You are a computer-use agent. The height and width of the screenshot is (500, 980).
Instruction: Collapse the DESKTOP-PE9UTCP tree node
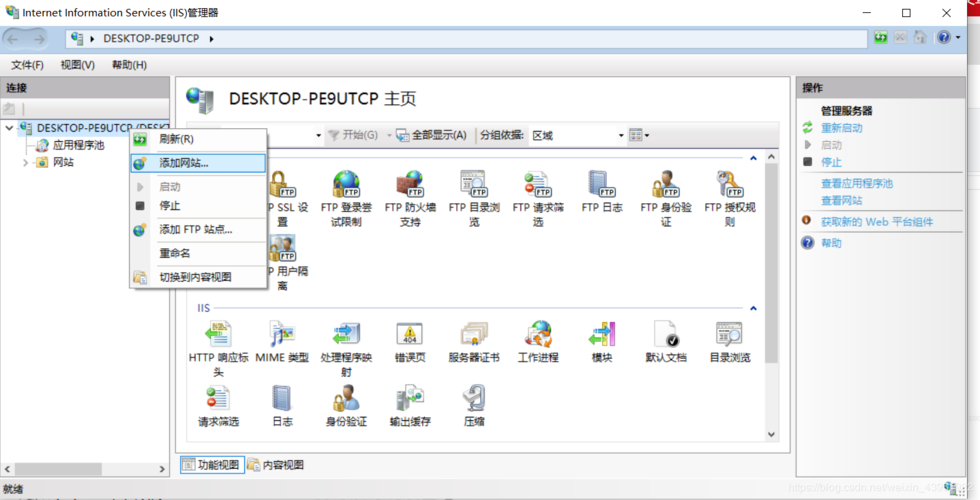[x=9, y=128]
